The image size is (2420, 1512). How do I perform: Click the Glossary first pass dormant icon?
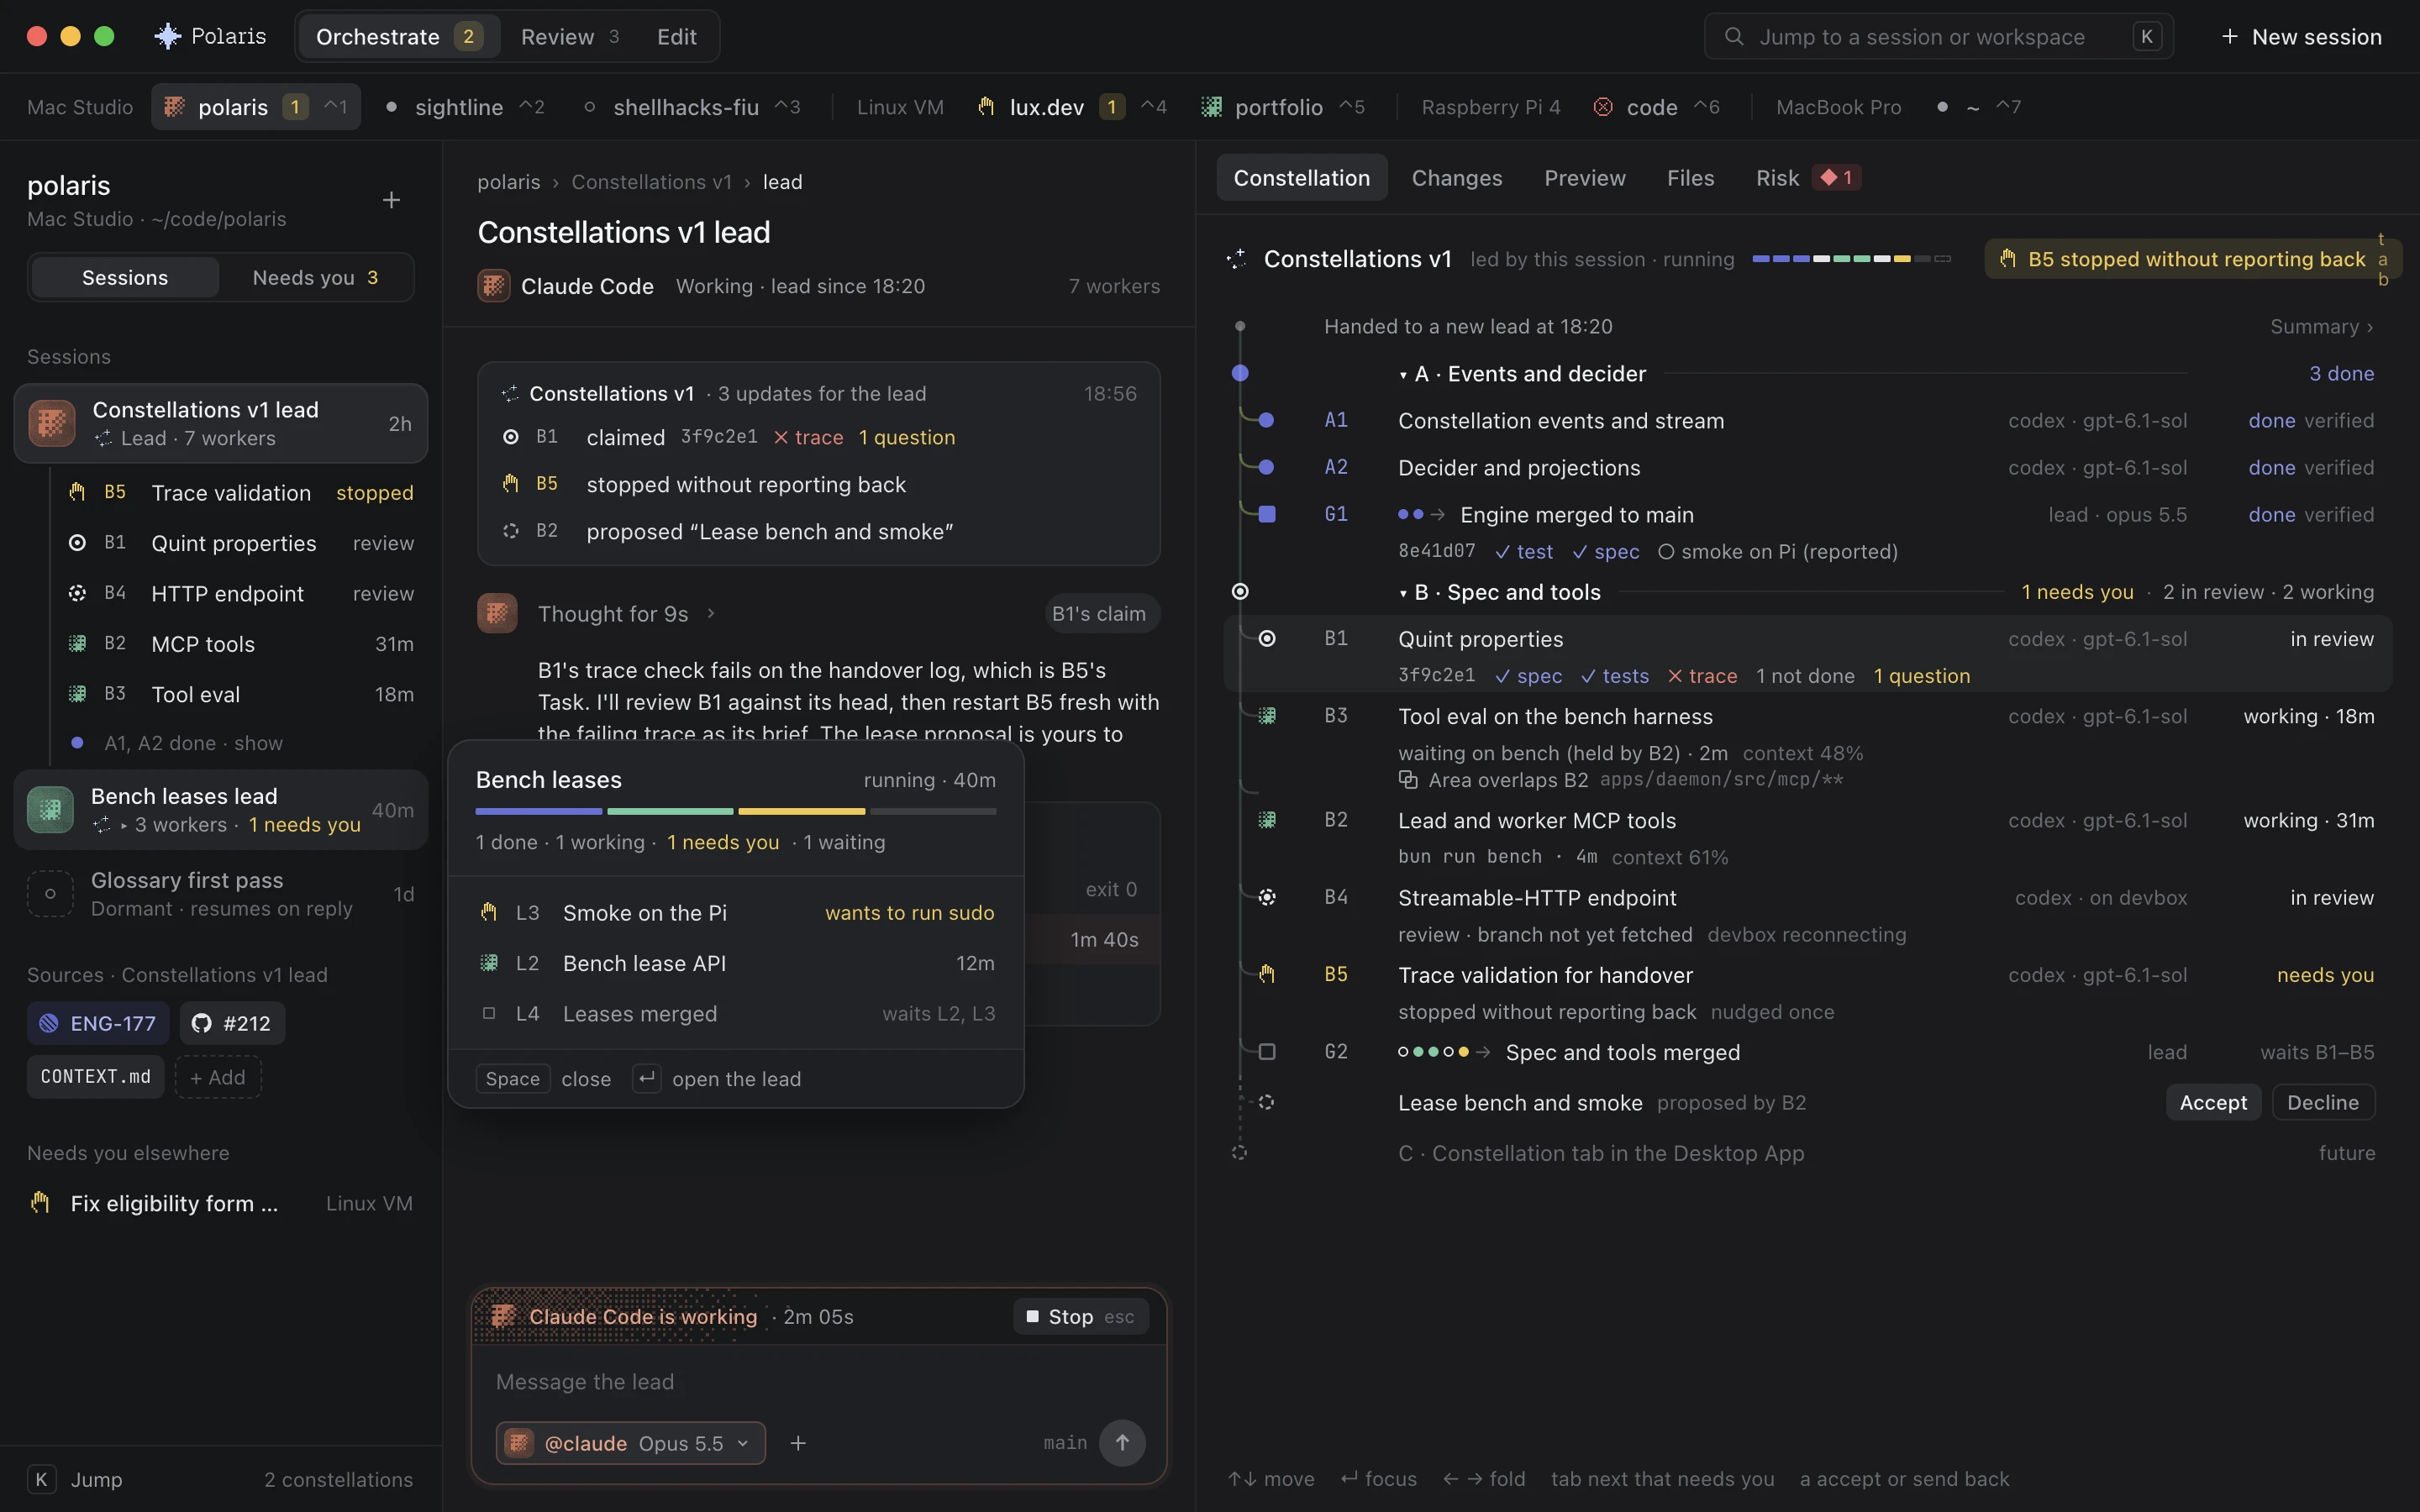pyautogui.click(x=50, y=893)
